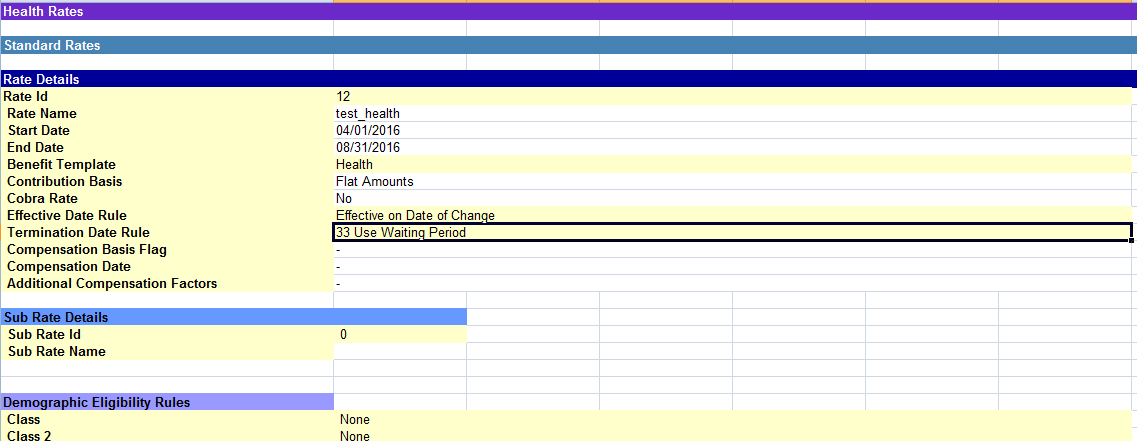The width and height of the screenshot is (1137, 441).
Task: Select the end date 08/31/2016 cell
Action: point(732,148)
